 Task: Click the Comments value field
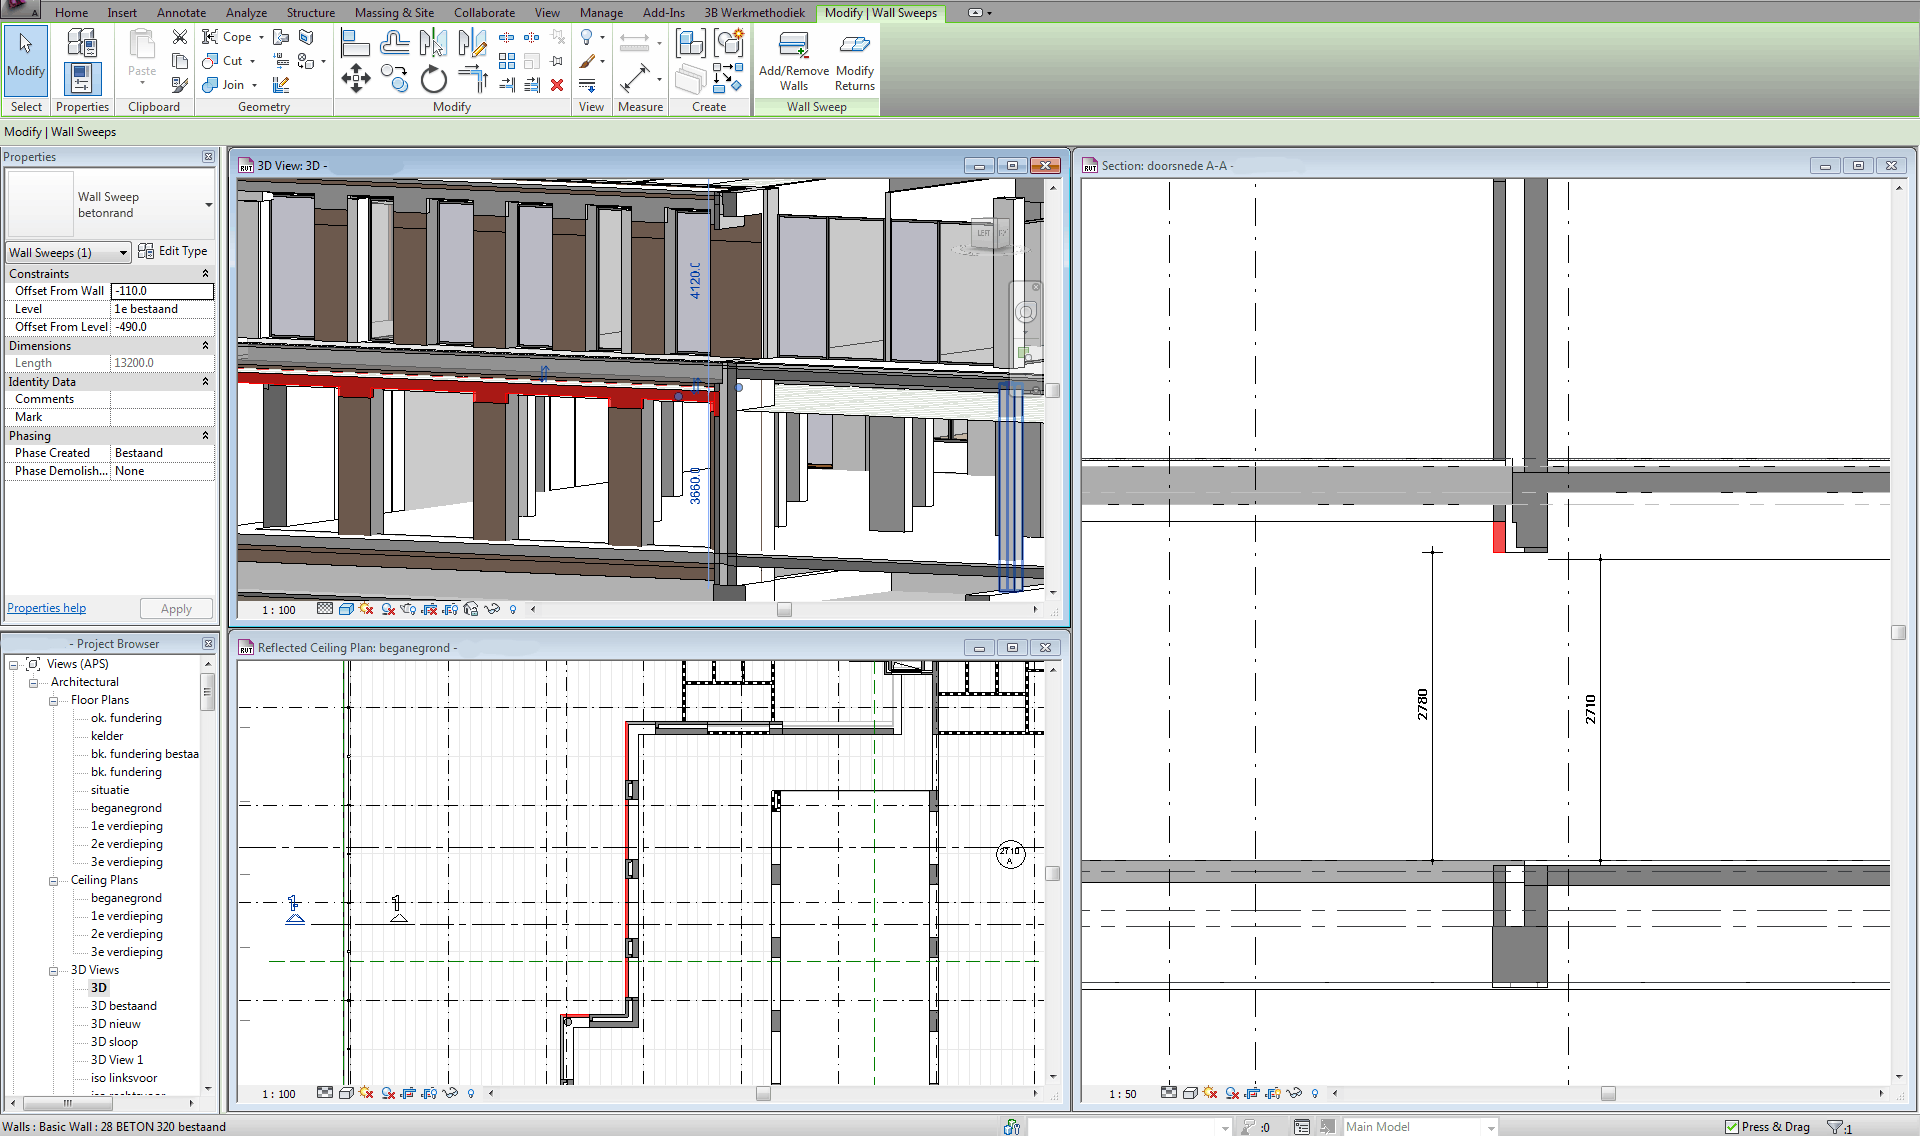pos(162,399)
